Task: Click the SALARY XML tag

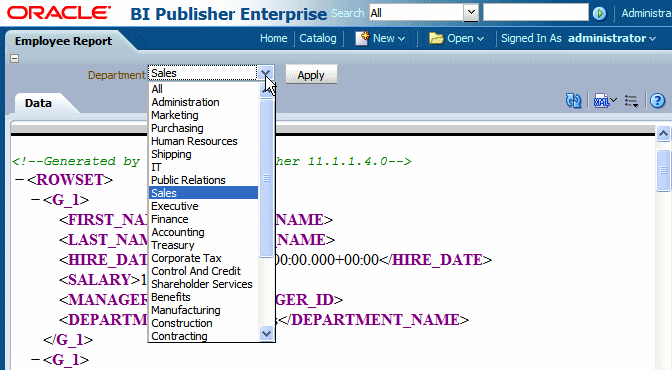Action: coord(100,280)
